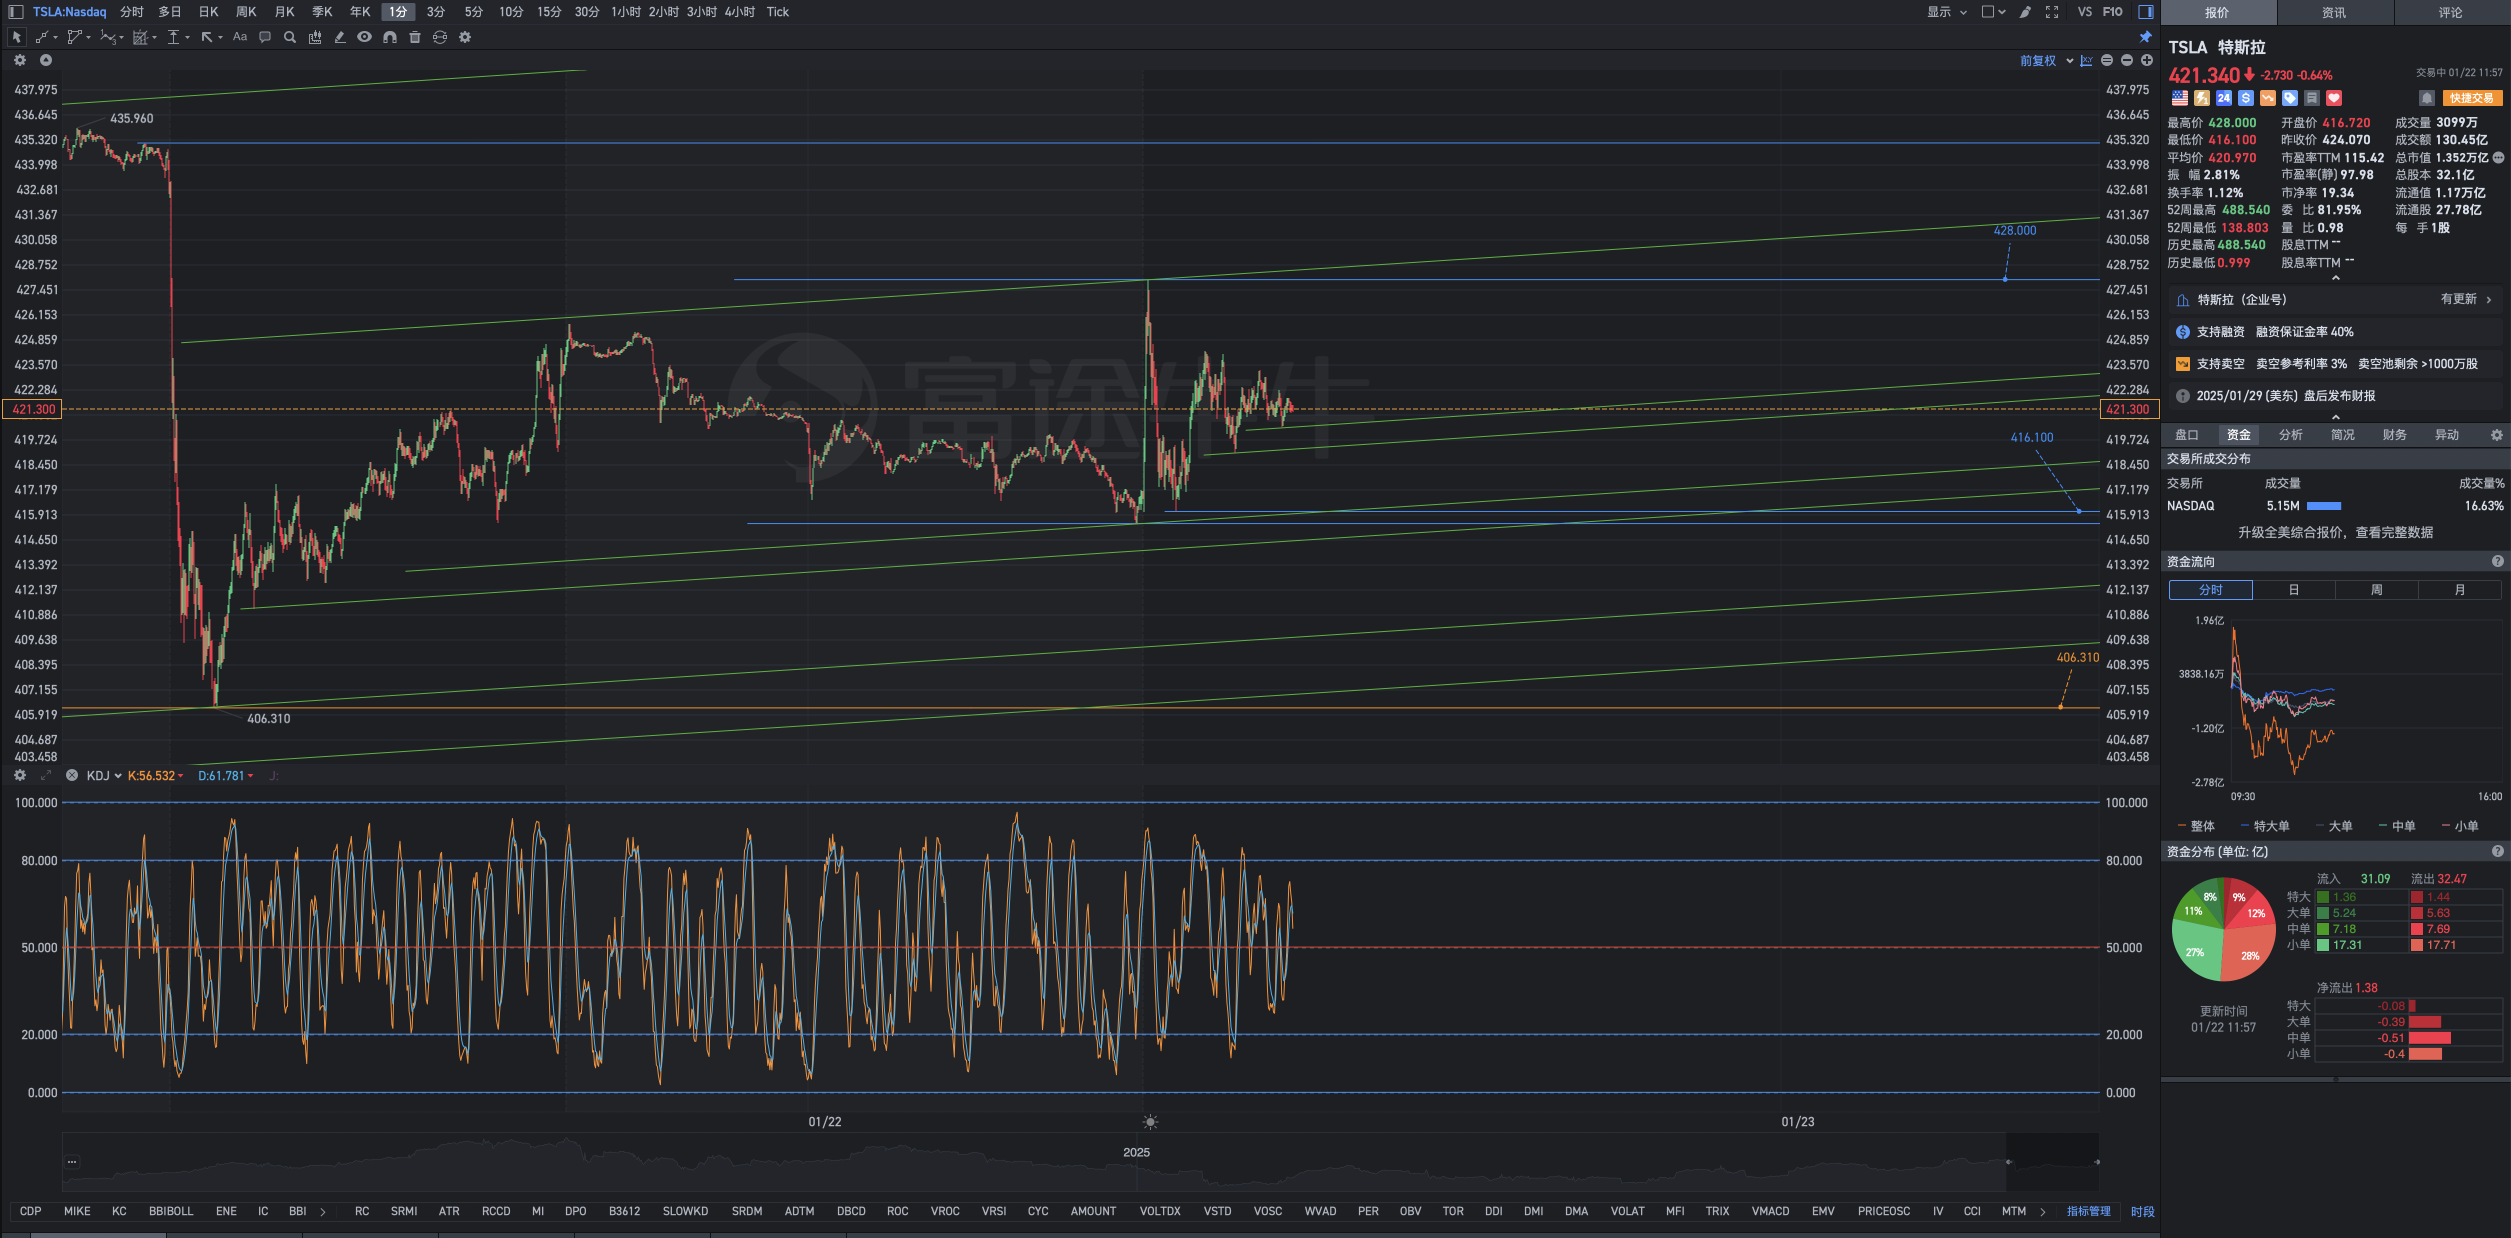This screenshot has width=2511, height=1238.
Task: Select the 月 capital flow period
Action: tap(2460, 590)
